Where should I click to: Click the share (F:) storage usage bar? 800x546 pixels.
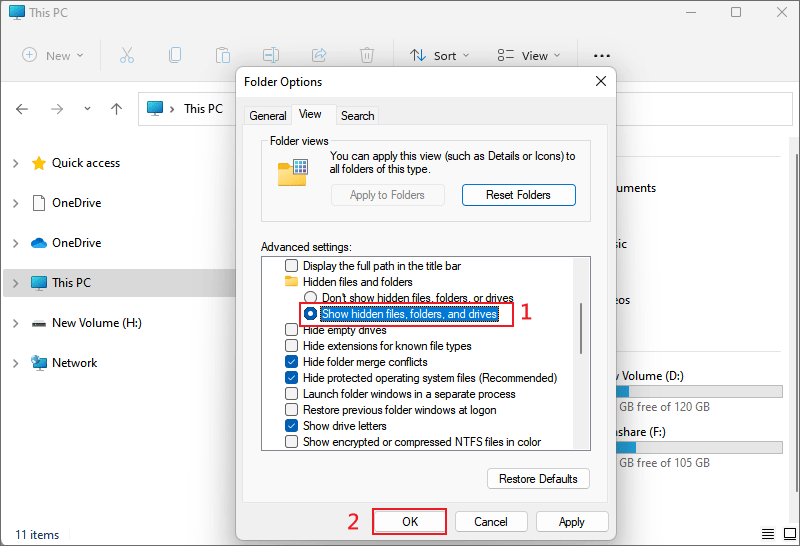[699, 448]
